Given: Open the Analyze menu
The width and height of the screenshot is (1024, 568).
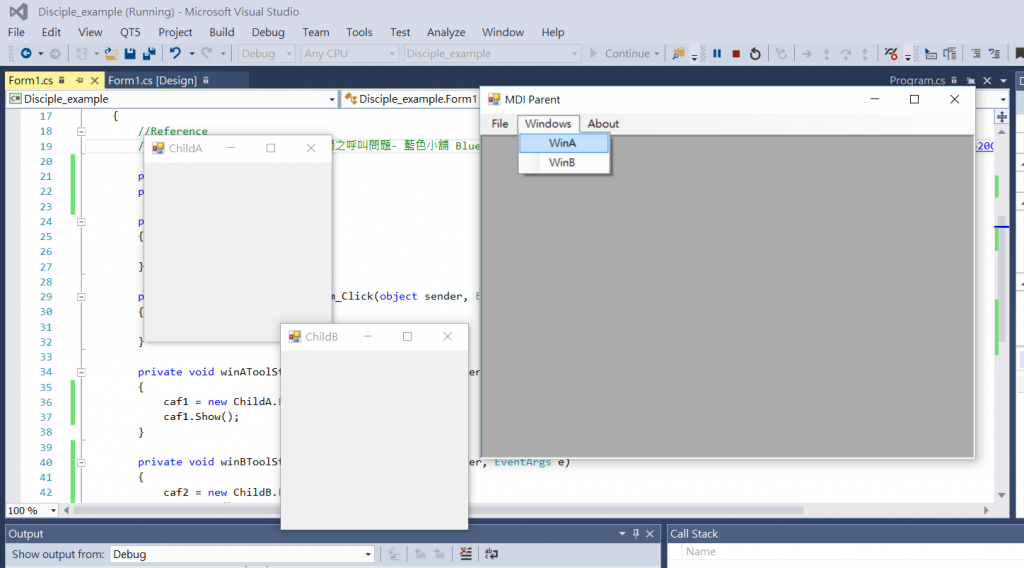Looking at the screenshot, I should (446, 32).
